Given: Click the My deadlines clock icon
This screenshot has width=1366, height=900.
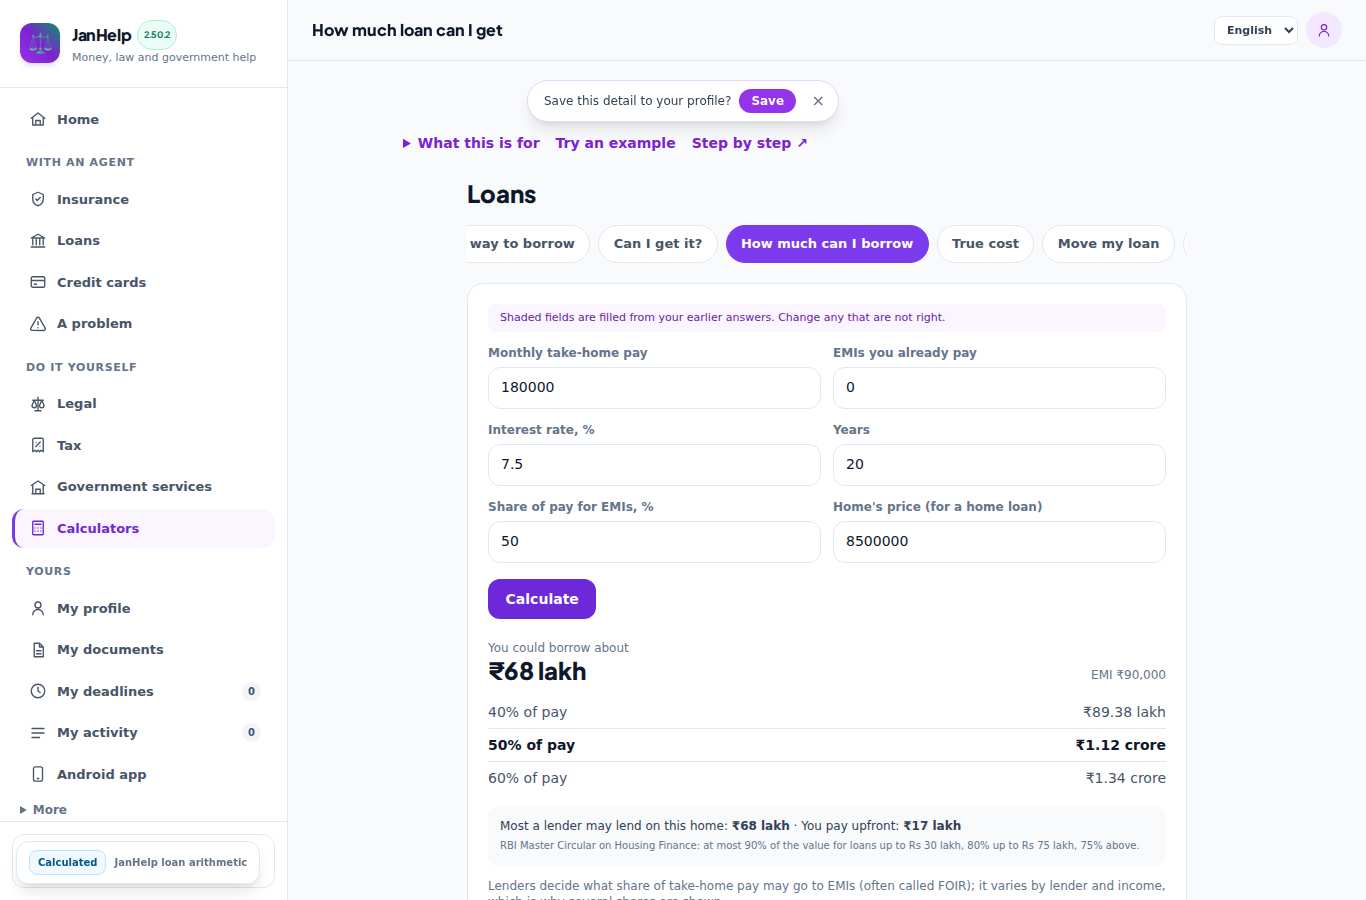Looking at the screenshot, I should pyautogui.click(x=38, y=691).
